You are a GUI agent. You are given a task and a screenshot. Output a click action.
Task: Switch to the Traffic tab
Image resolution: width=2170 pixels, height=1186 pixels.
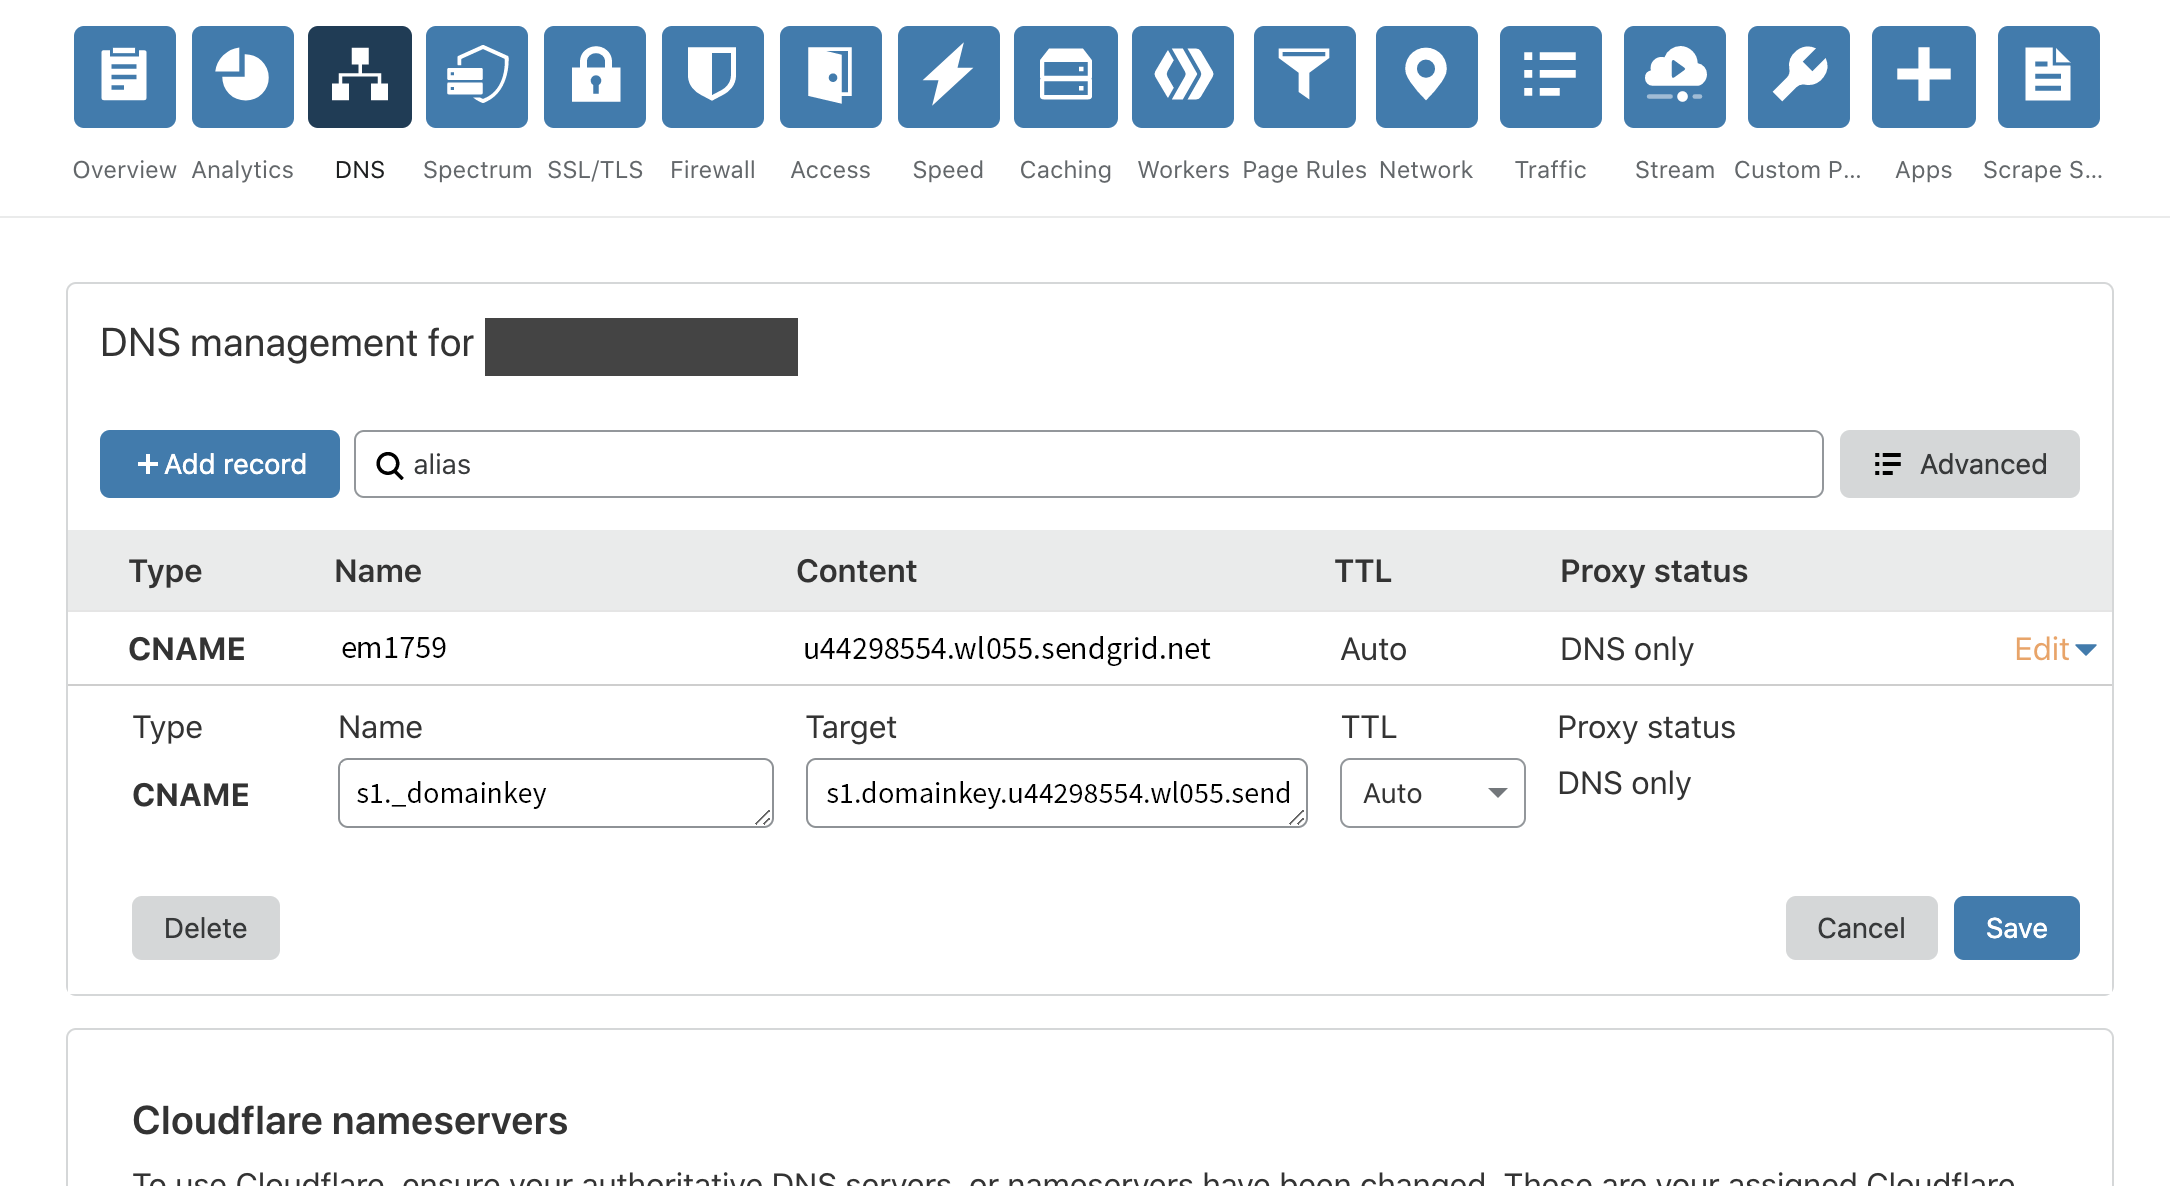(x=1550, y=77)
